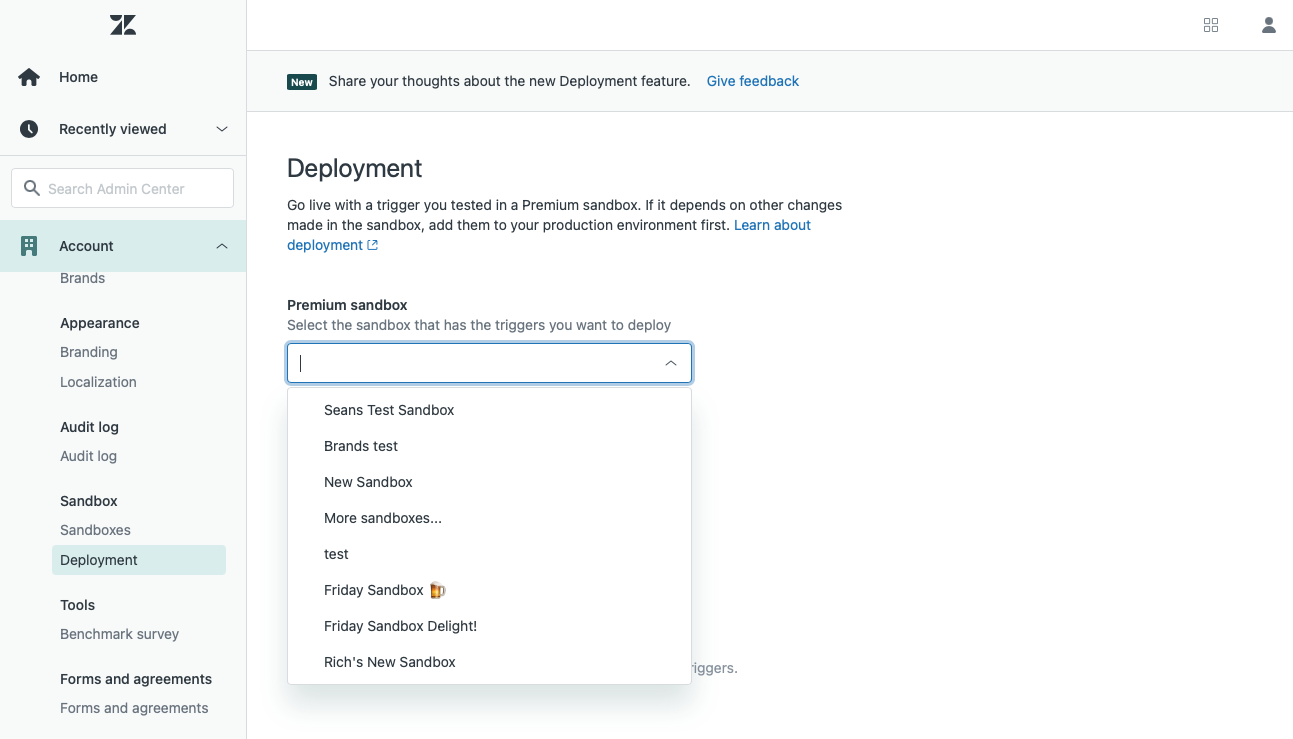Click the Zendesk logo icon
1293x739 pixels.
click(x=123, y=25)
